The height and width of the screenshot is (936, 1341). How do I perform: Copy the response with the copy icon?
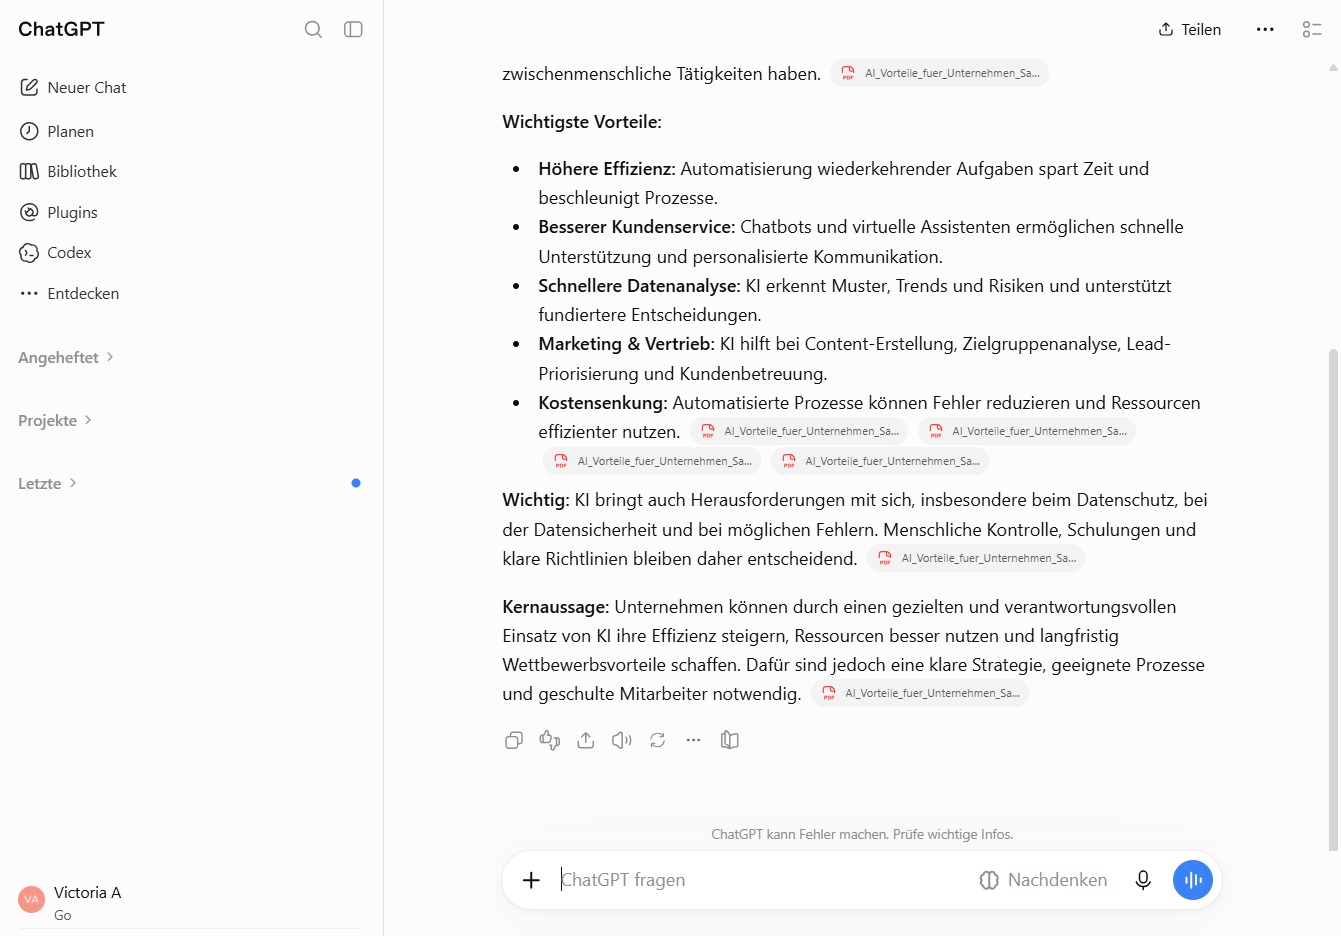pyautogui.click(x=514, y=740)
